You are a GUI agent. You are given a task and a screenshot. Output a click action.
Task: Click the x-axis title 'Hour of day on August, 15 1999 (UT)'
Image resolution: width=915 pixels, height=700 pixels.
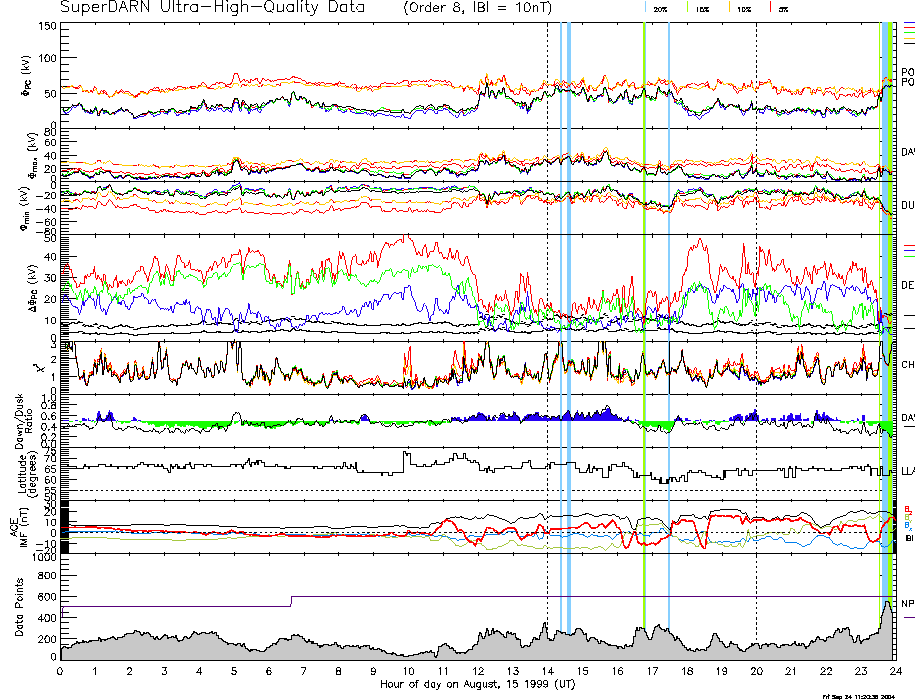(x=477, y=684)
